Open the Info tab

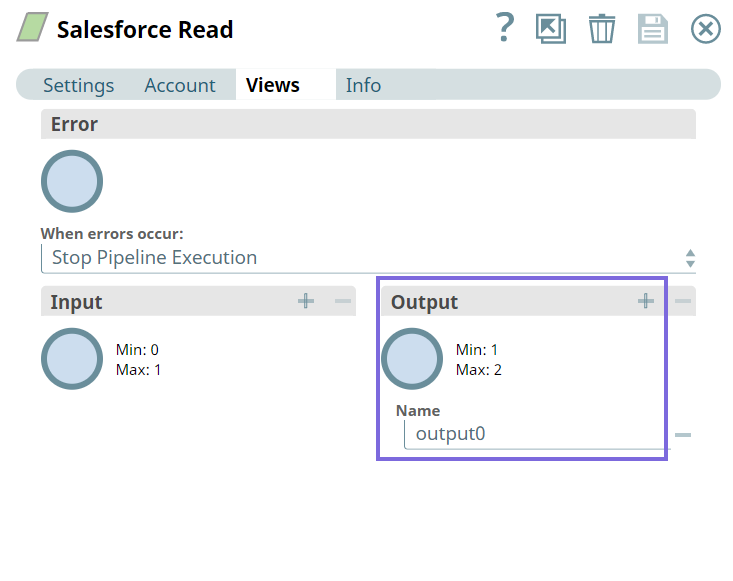tap(363, 85)
